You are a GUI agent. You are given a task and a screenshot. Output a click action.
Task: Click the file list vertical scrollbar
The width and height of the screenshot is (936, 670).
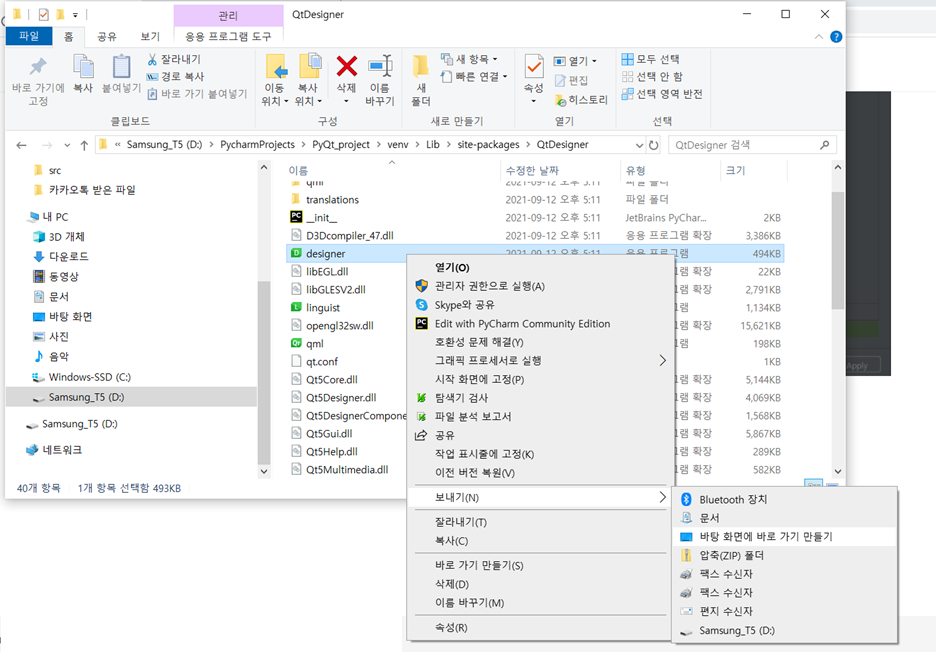click(838, 251)
